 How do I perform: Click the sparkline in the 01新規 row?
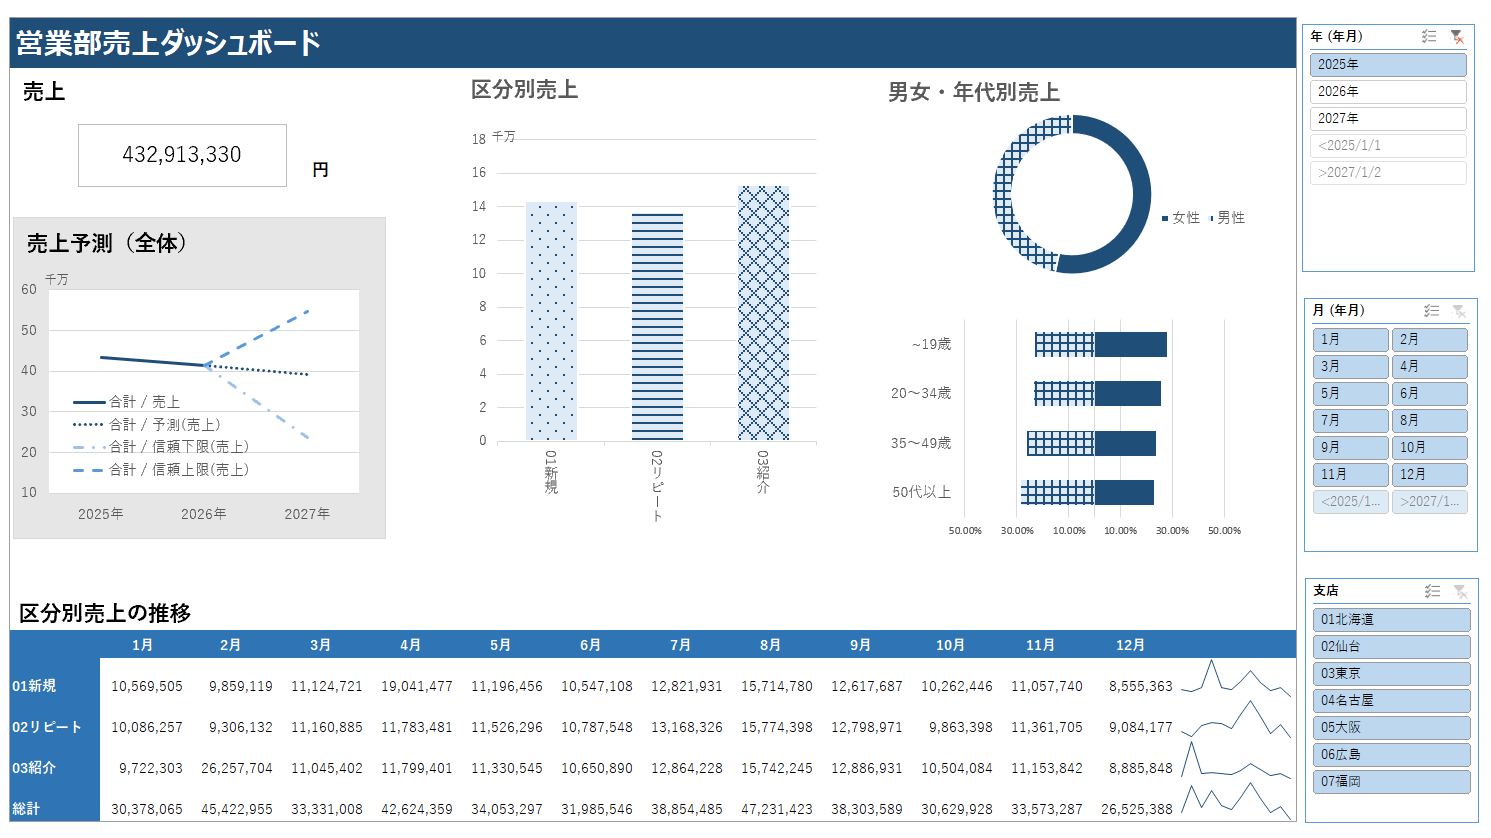pos(1237,680)
